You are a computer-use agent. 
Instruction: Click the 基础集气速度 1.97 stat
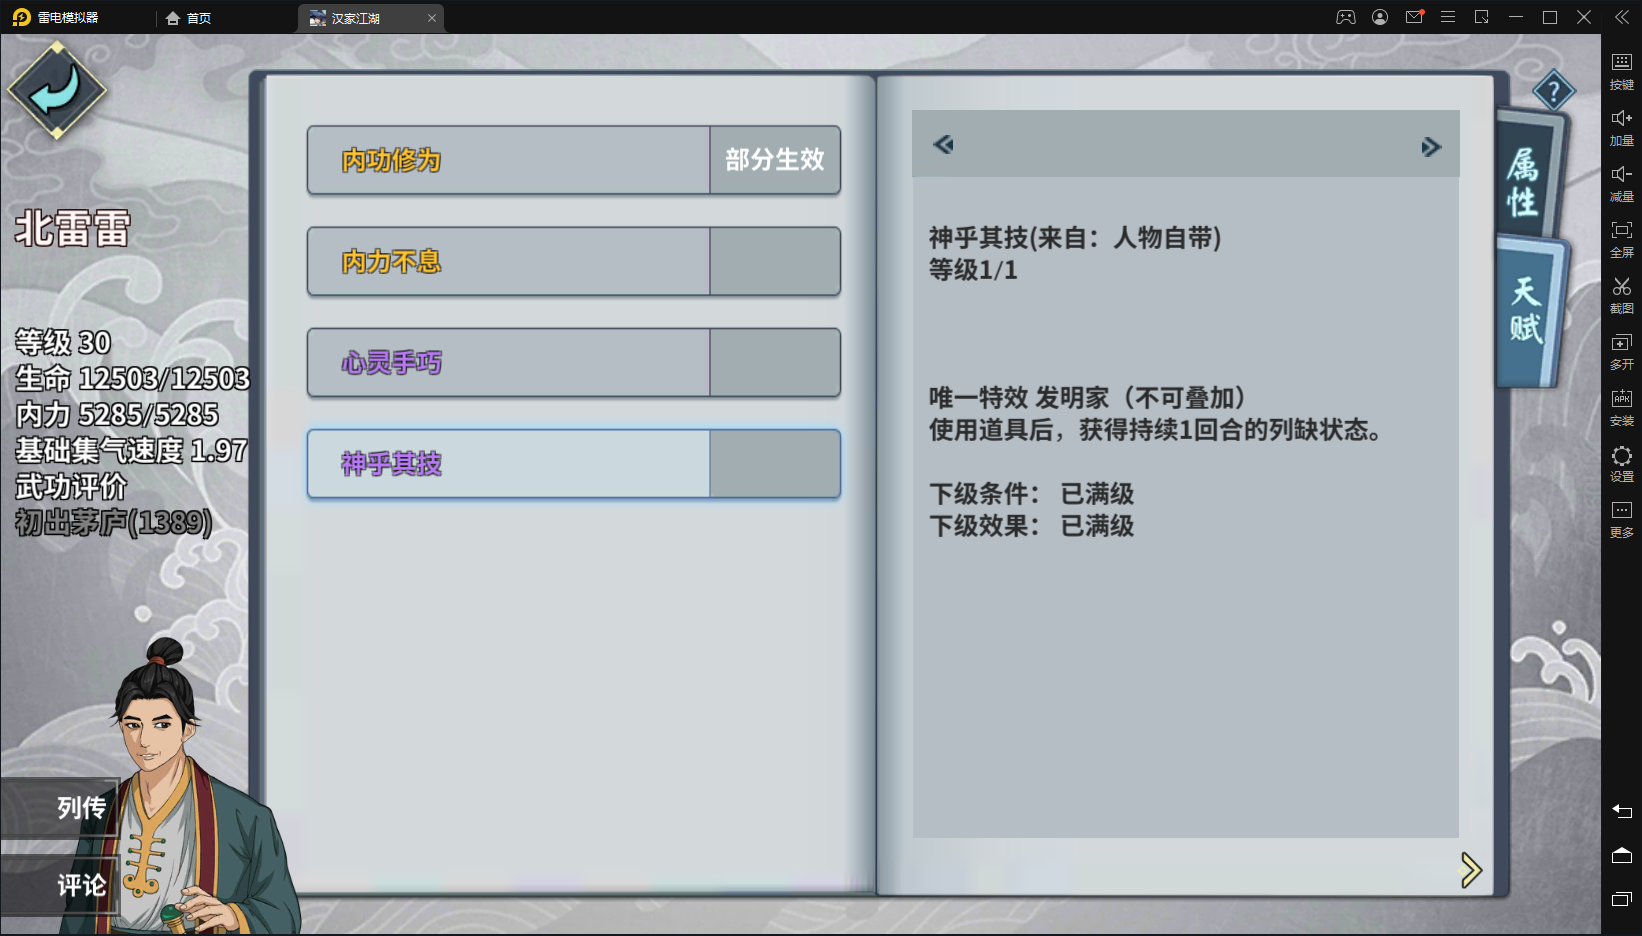[x=131, y=450]
